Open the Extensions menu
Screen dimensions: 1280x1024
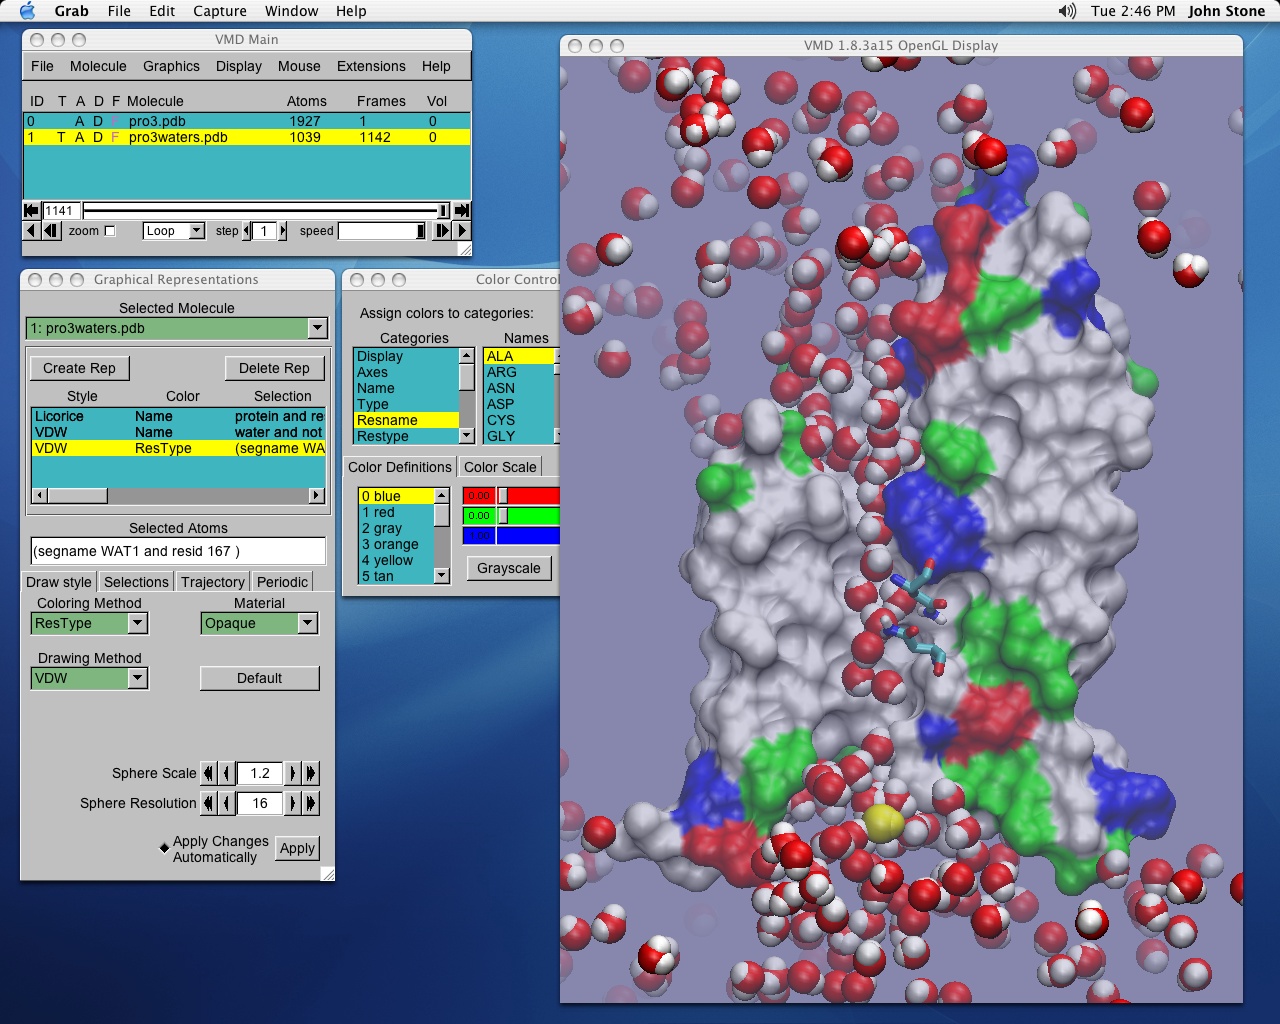[371, 66]
